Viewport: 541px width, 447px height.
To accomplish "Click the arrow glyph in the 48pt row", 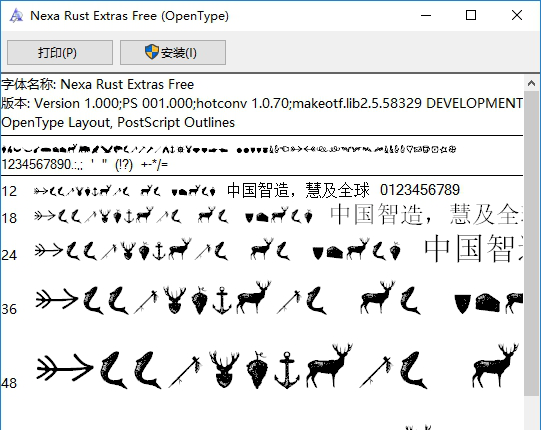I will (x=65, y=368).
